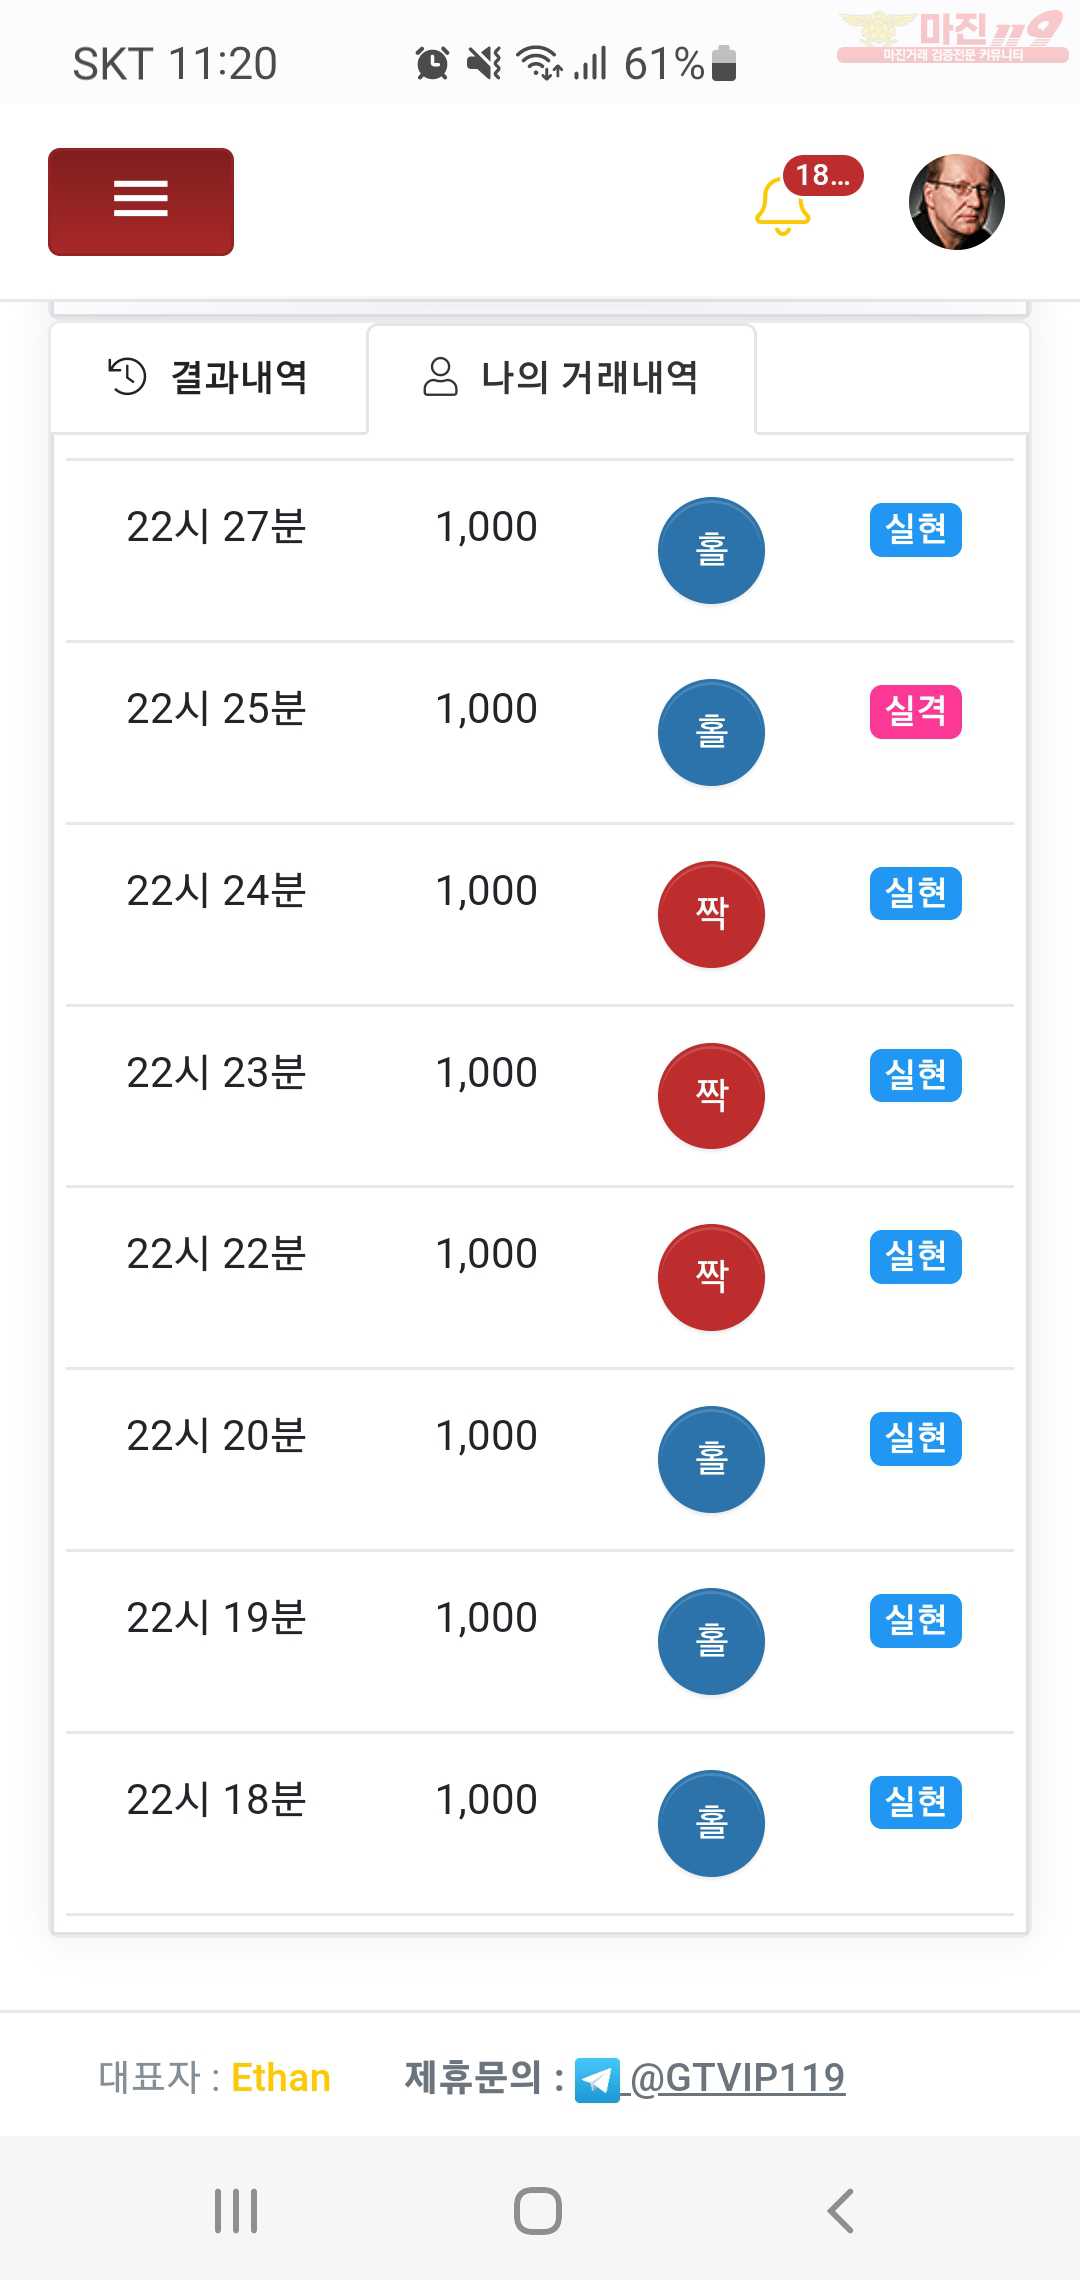Click blue 홀 circle for 22시 20분
Screen dimensions: 1080x2280
point(711,1459)
